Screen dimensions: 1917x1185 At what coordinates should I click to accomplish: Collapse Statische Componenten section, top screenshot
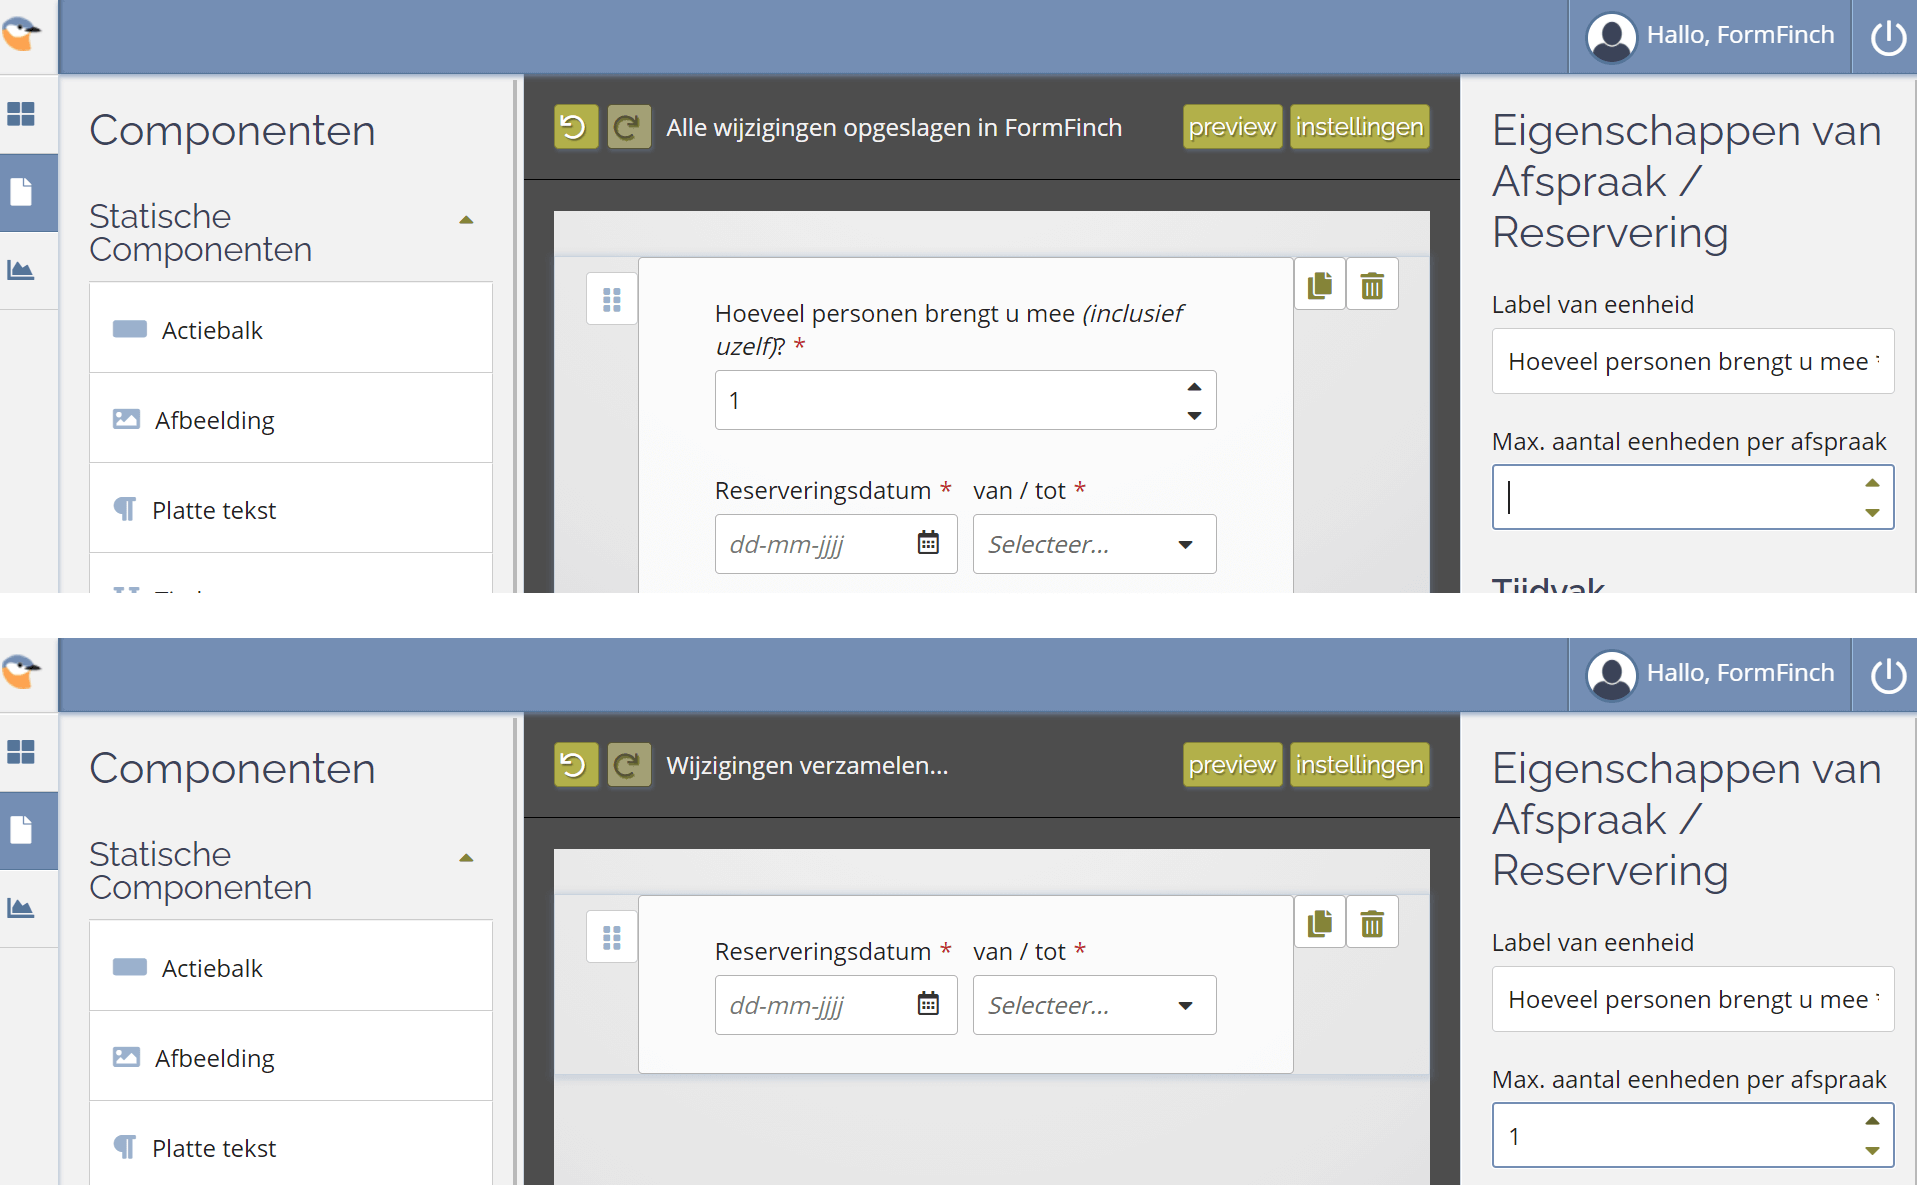[x=466, y=220]
